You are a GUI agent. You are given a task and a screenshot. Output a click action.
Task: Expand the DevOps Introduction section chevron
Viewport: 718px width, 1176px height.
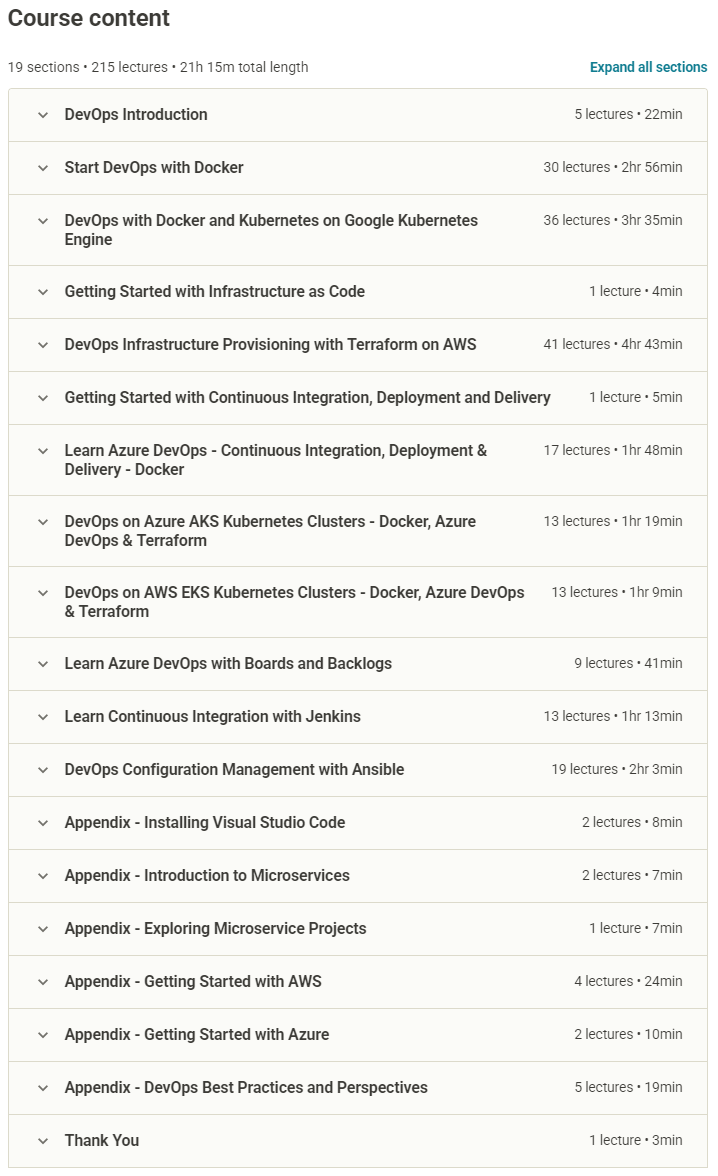pyautogui.click(x=43, y=115)
